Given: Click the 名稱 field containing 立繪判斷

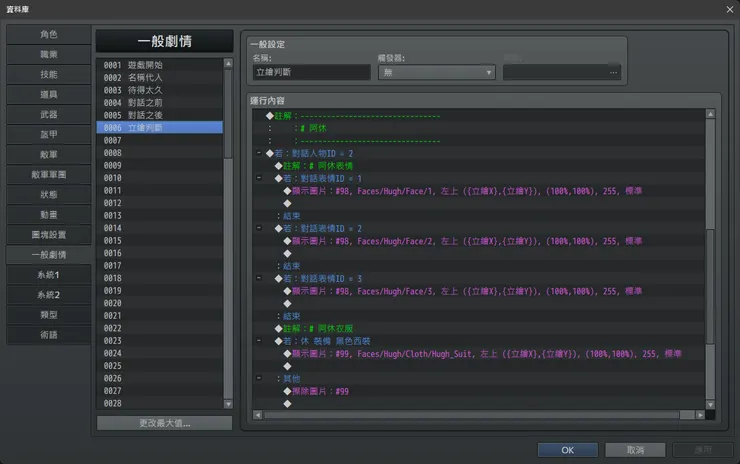Looking at the screenshot, I should tap(311, 72).
